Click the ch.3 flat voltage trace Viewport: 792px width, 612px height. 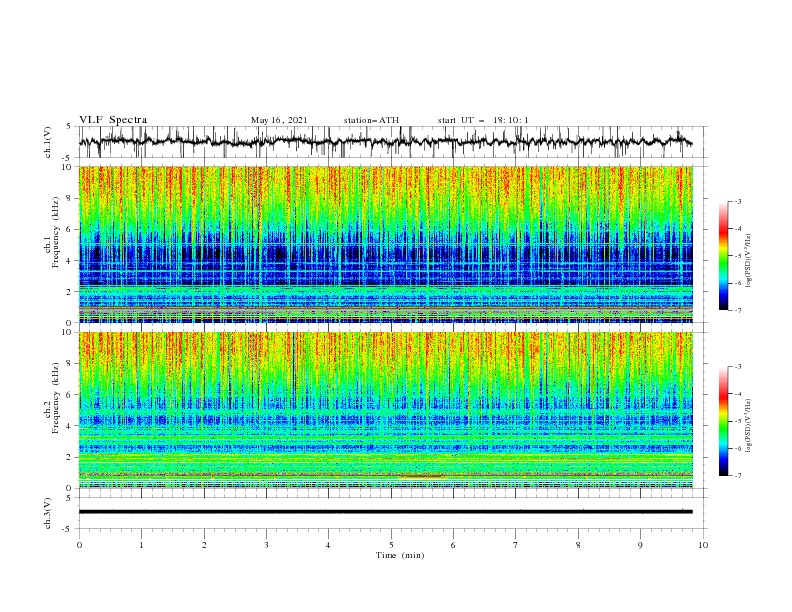[385, 512]
